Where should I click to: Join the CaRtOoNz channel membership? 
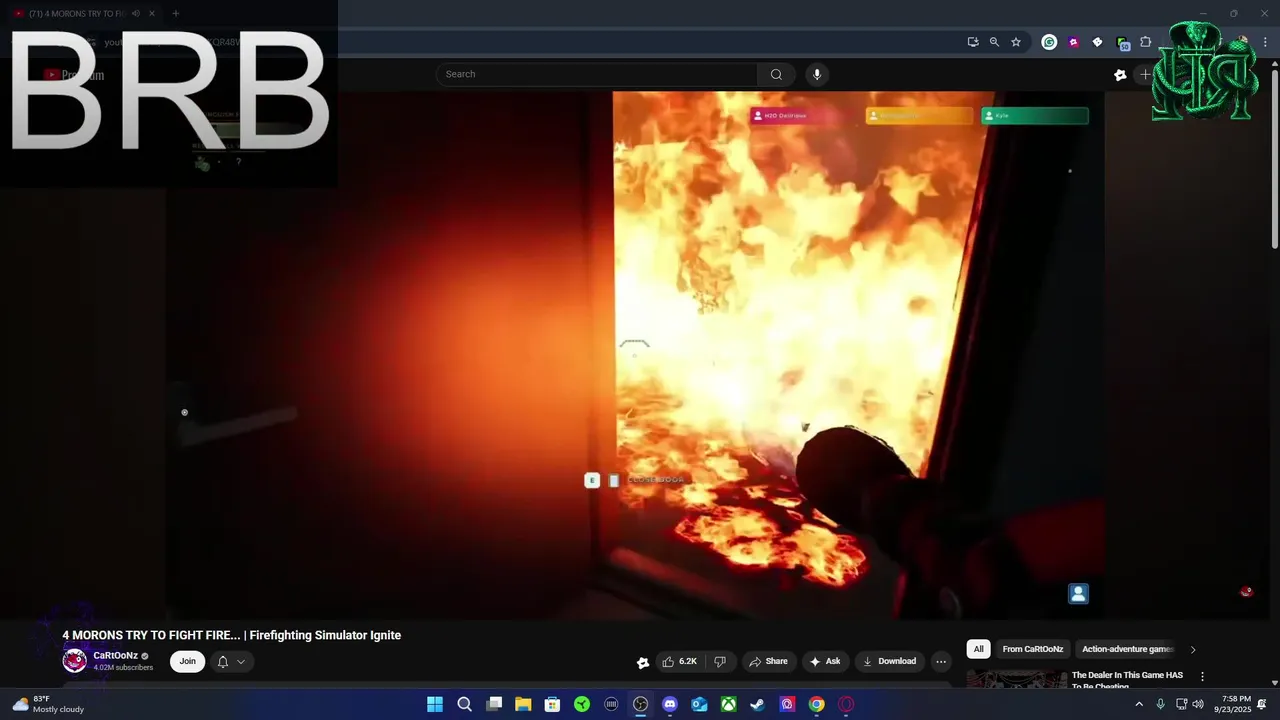187,661
